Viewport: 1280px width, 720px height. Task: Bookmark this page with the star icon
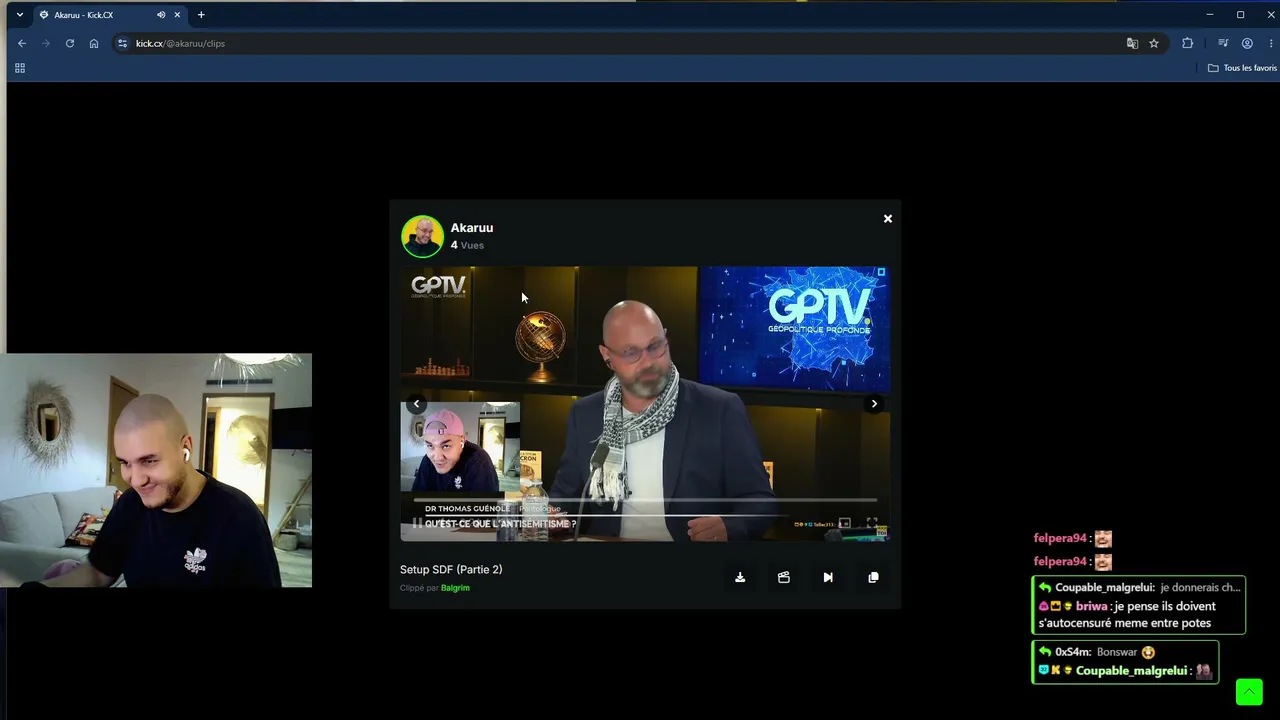coord(1154,43)
